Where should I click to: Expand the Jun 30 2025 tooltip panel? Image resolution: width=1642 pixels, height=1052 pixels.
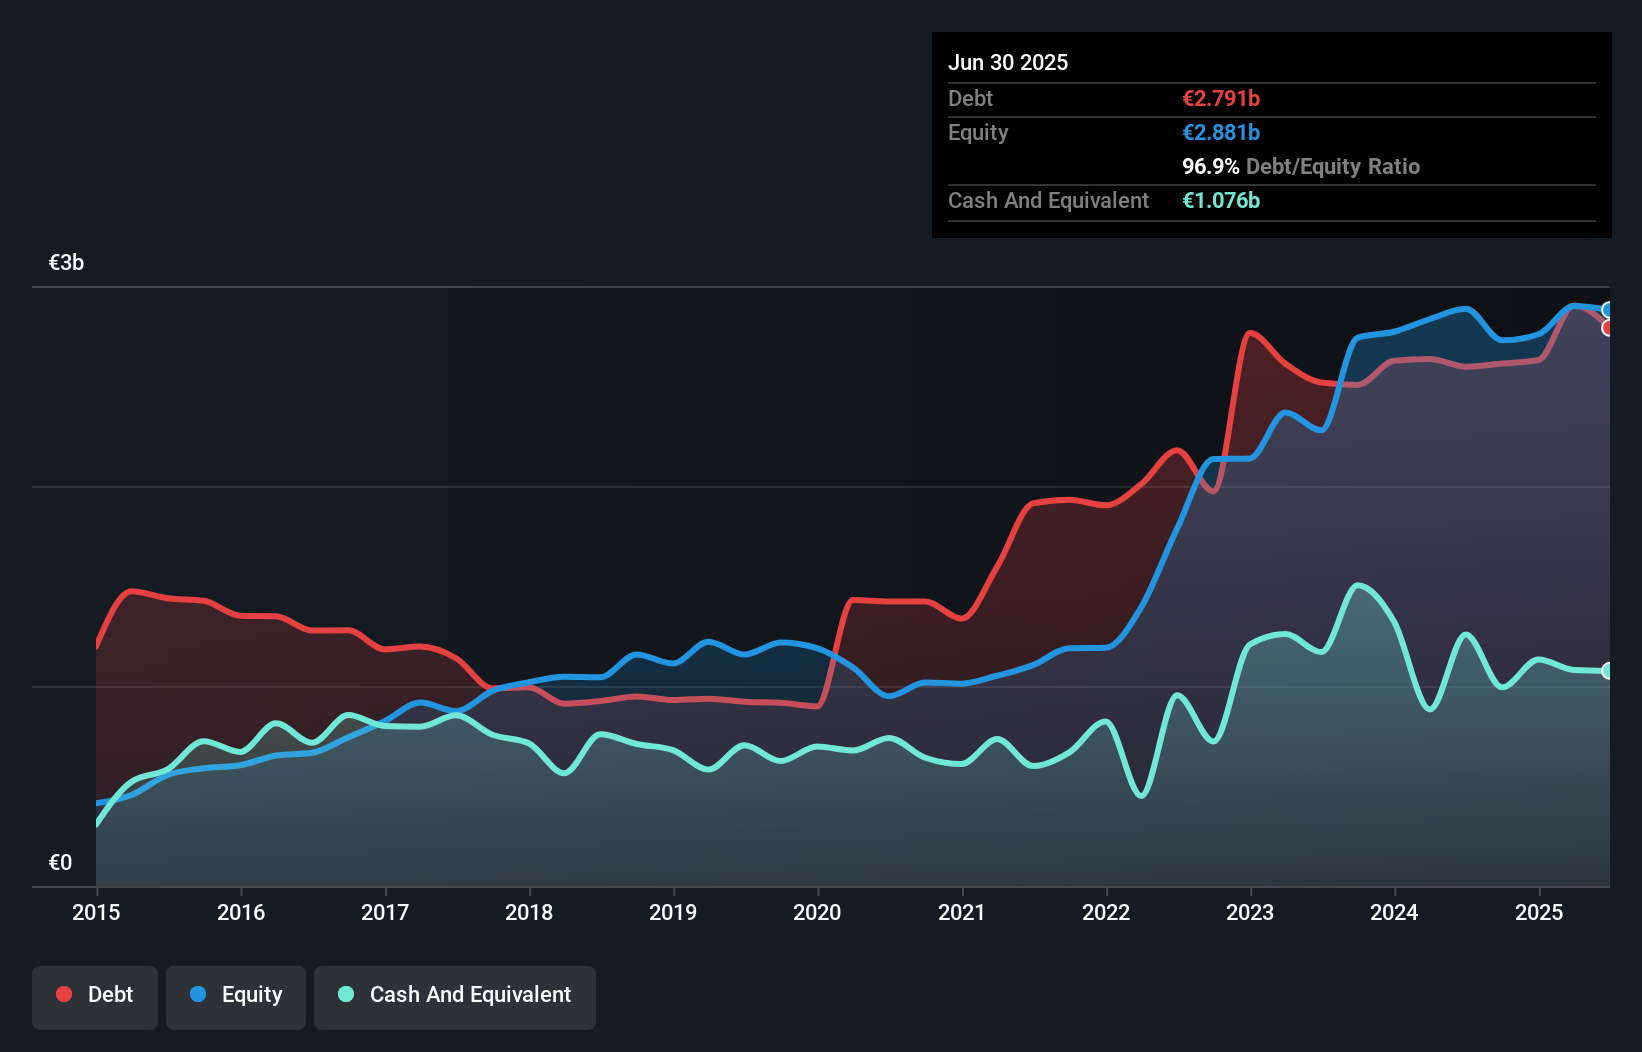pyautogui.click(x=1009, y=62)
